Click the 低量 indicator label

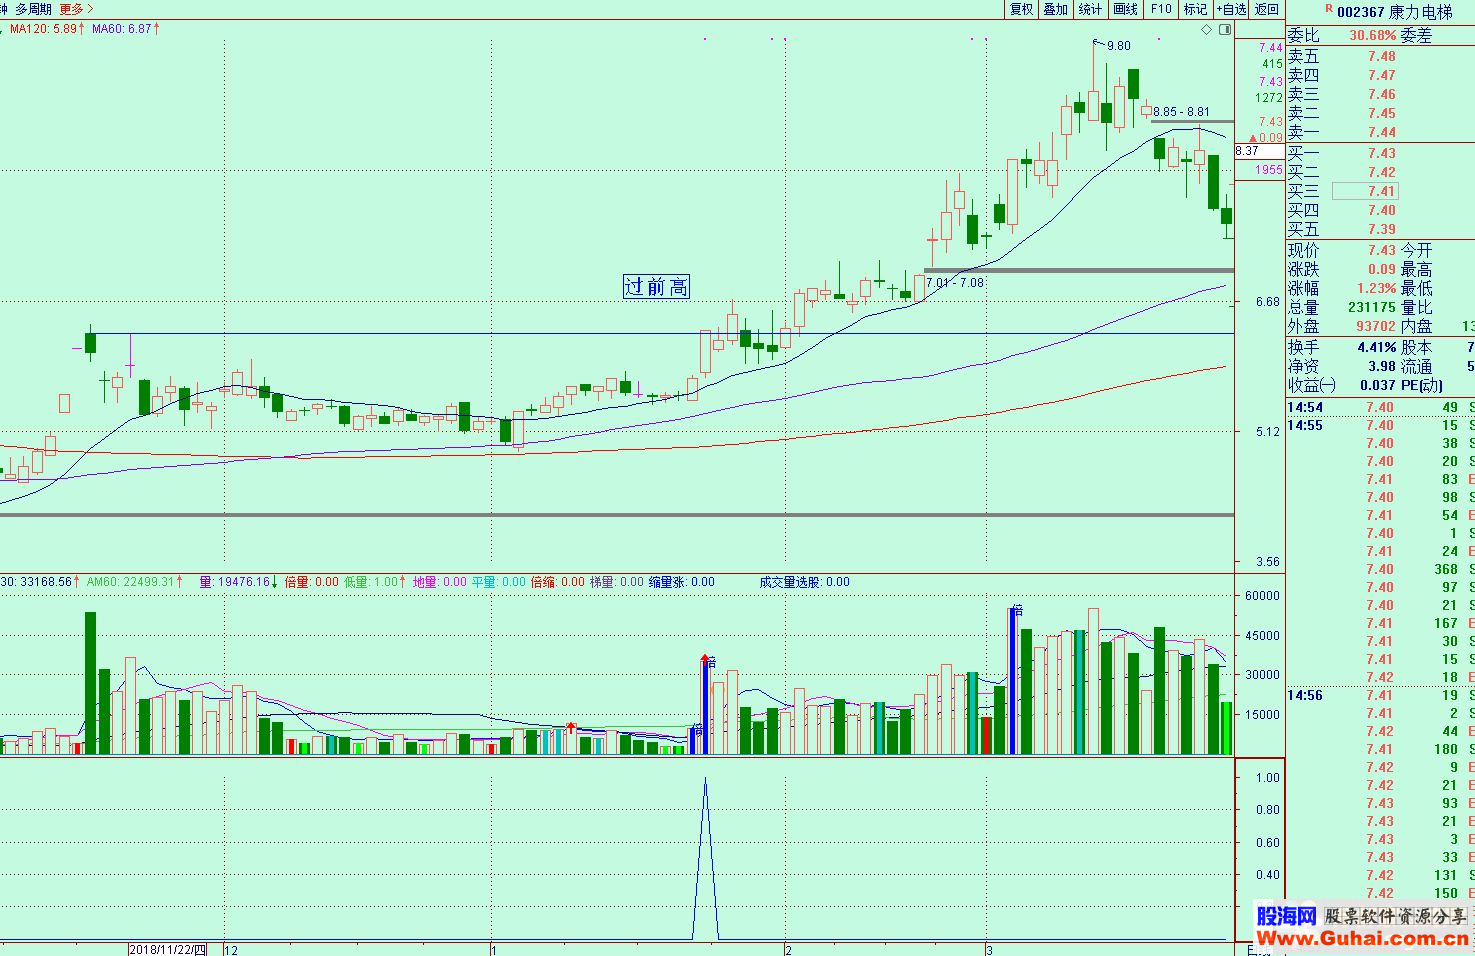tap(375, 582)
